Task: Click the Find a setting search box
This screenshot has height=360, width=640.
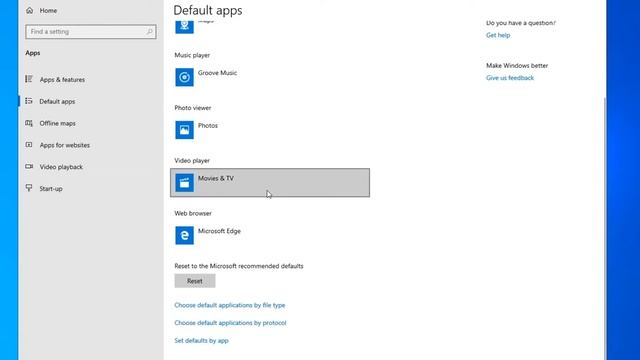Action: click(x=91, y=31)
